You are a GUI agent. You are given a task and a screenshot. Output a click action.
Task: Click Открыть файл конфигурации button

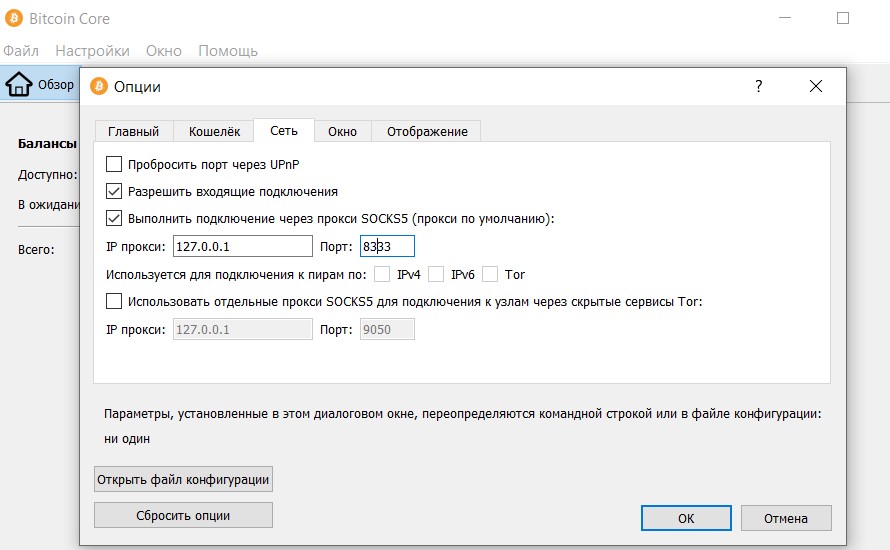(x=183, y=479)
